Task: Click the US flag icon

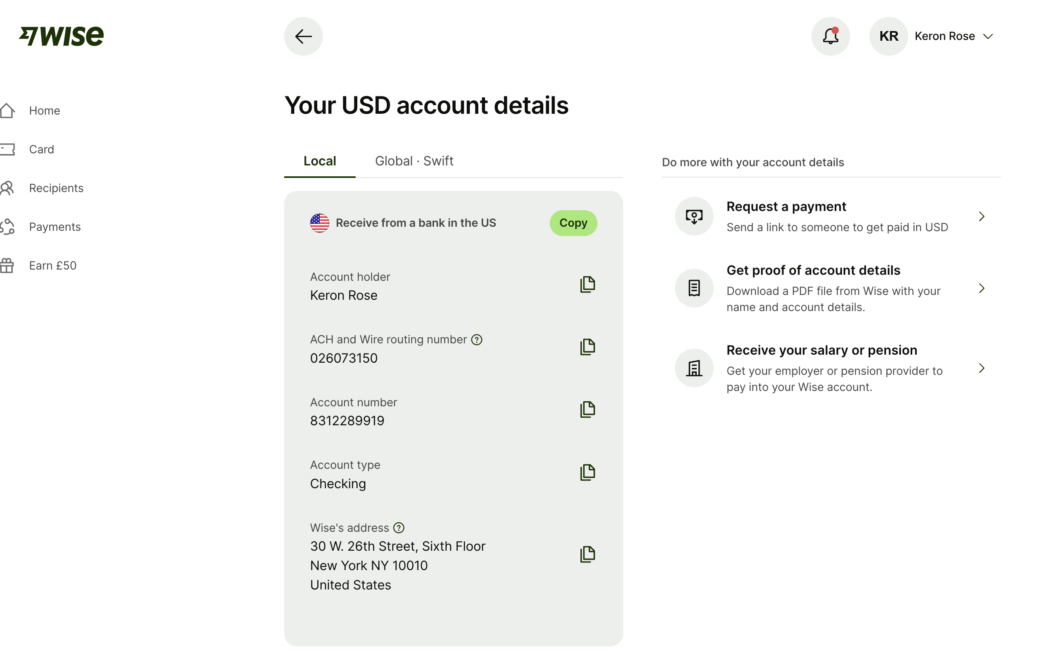Action: (319, 223)
